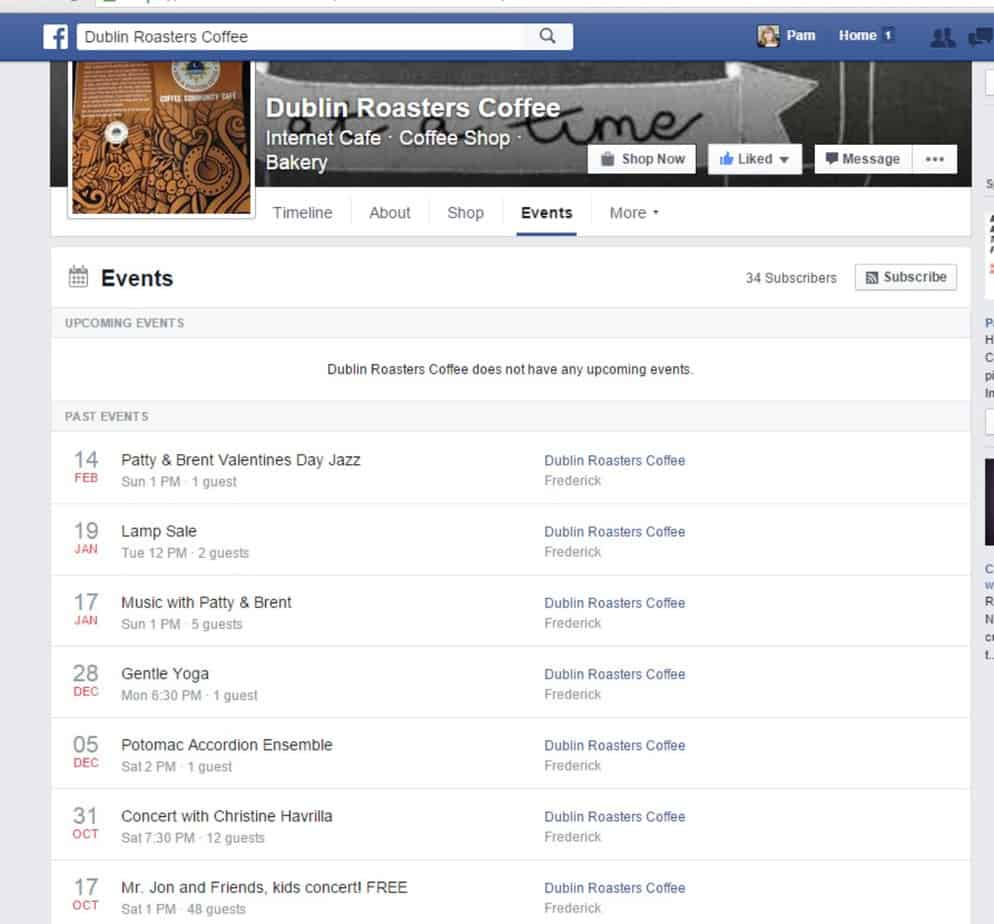994x924 pixels.
Task: Open the Dublin Roasters Coffee page title
Action: pos(413,108)
